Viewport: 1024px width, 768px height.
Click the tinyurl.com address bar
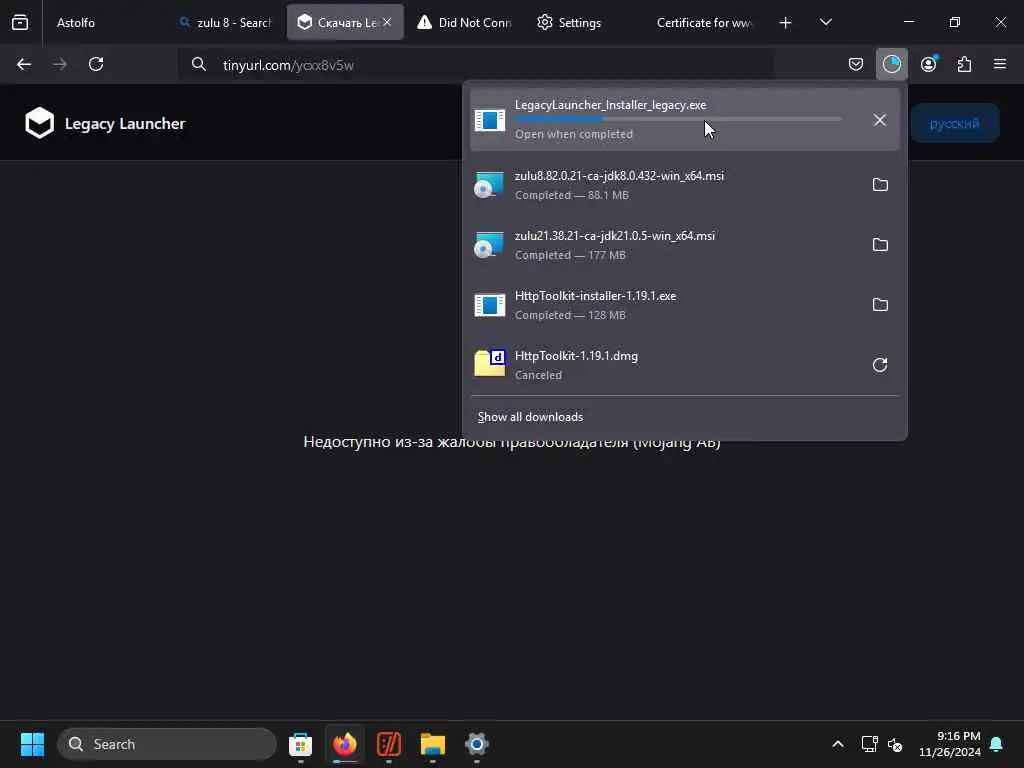tap(477, 65)
